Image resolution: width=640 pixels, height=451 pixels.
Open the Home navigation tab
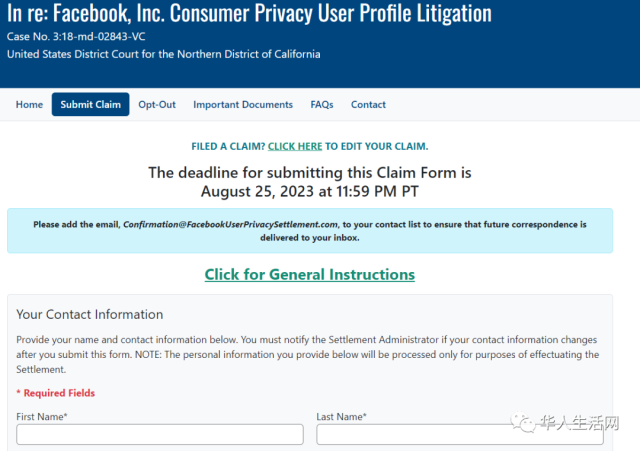(x=29, y=104)
